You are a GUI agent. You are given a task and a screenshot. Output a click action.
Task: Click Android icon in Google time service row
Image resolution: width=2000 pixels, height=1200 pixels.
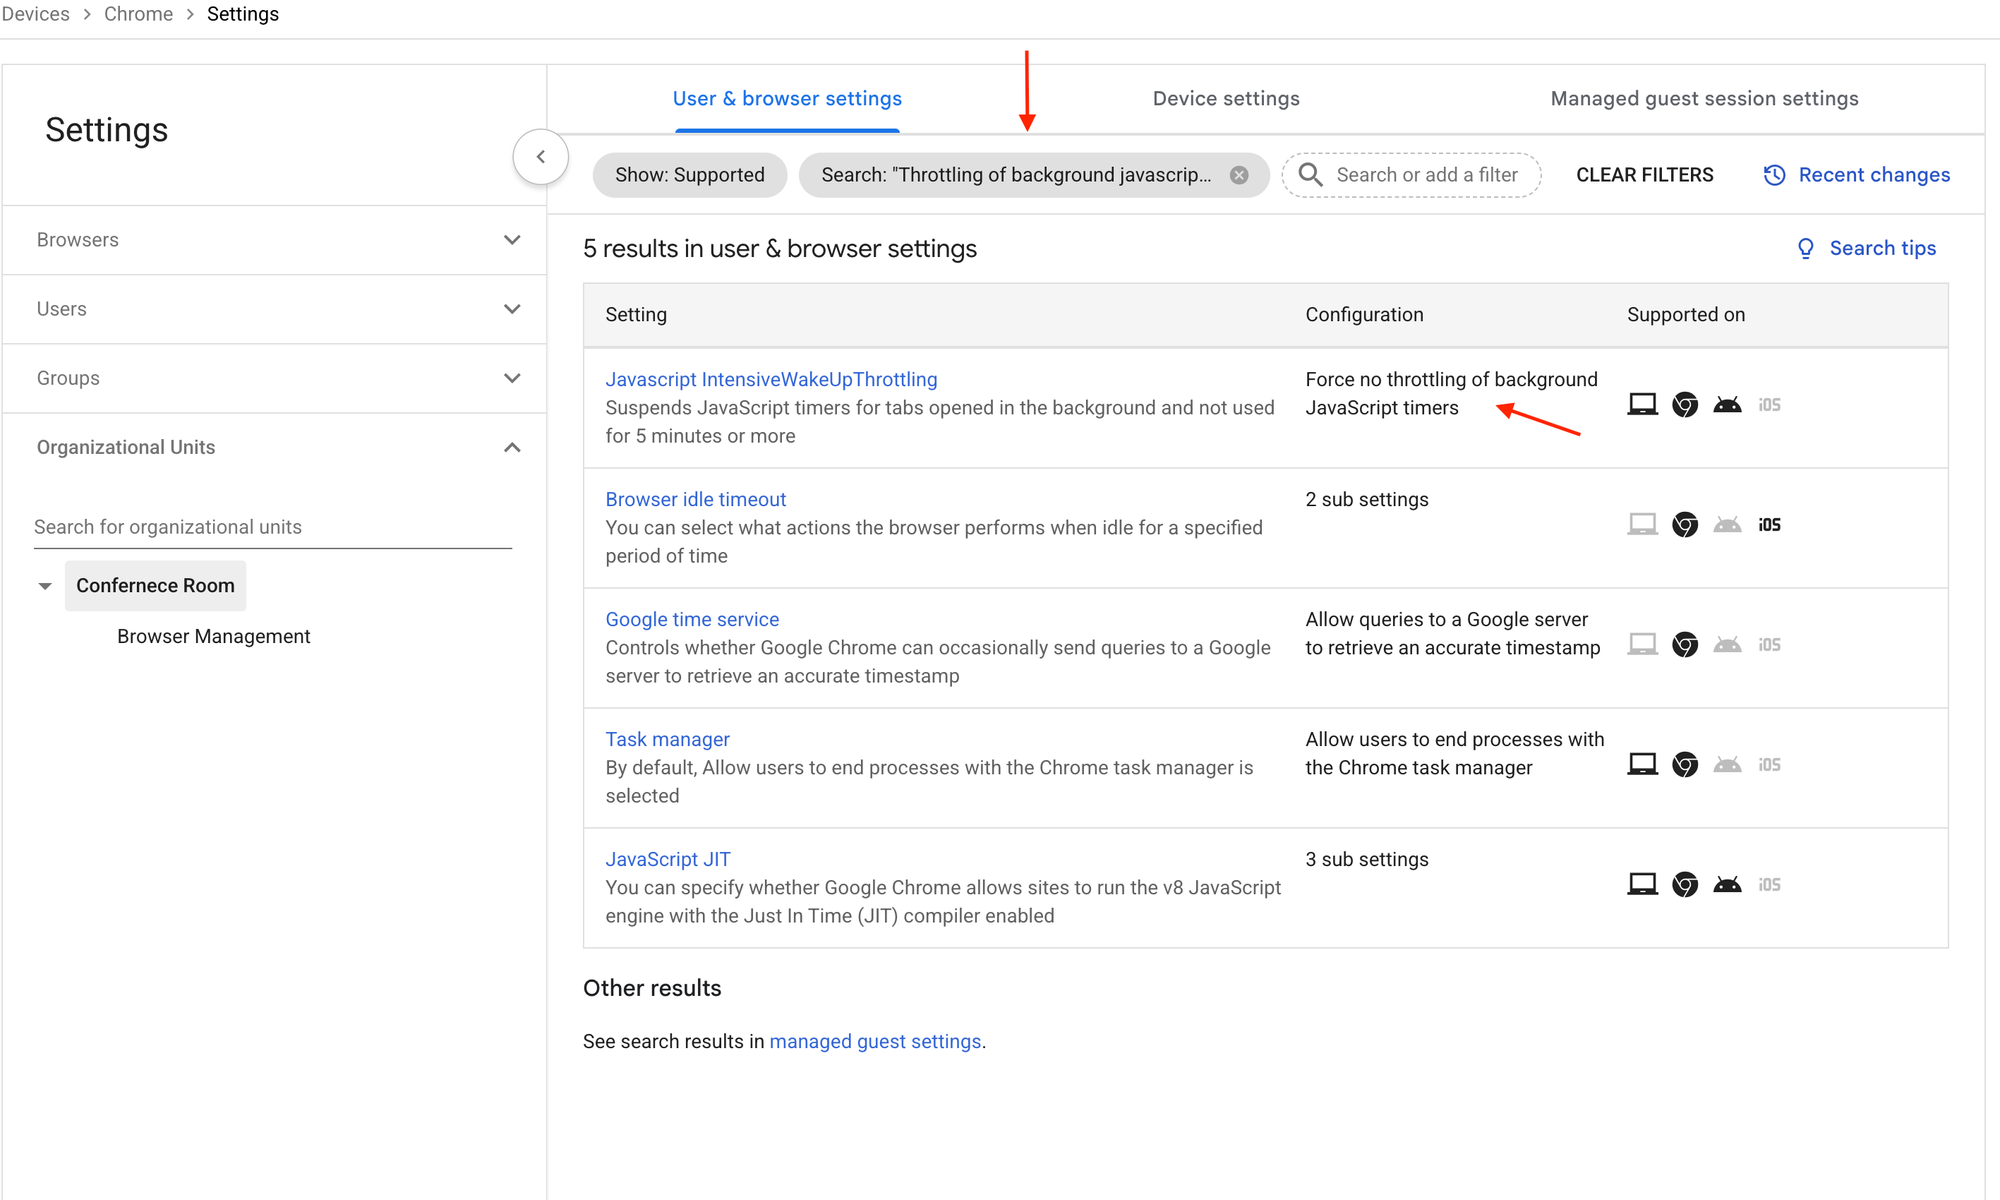click(1727, 644)
